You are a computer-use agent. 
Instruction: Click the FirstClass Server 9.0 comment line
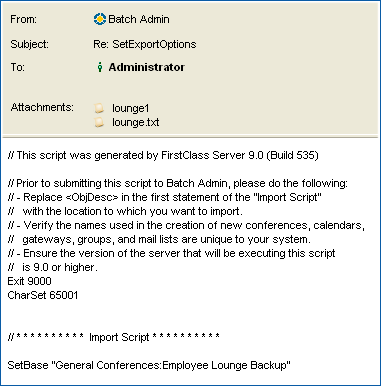[163, 155]
